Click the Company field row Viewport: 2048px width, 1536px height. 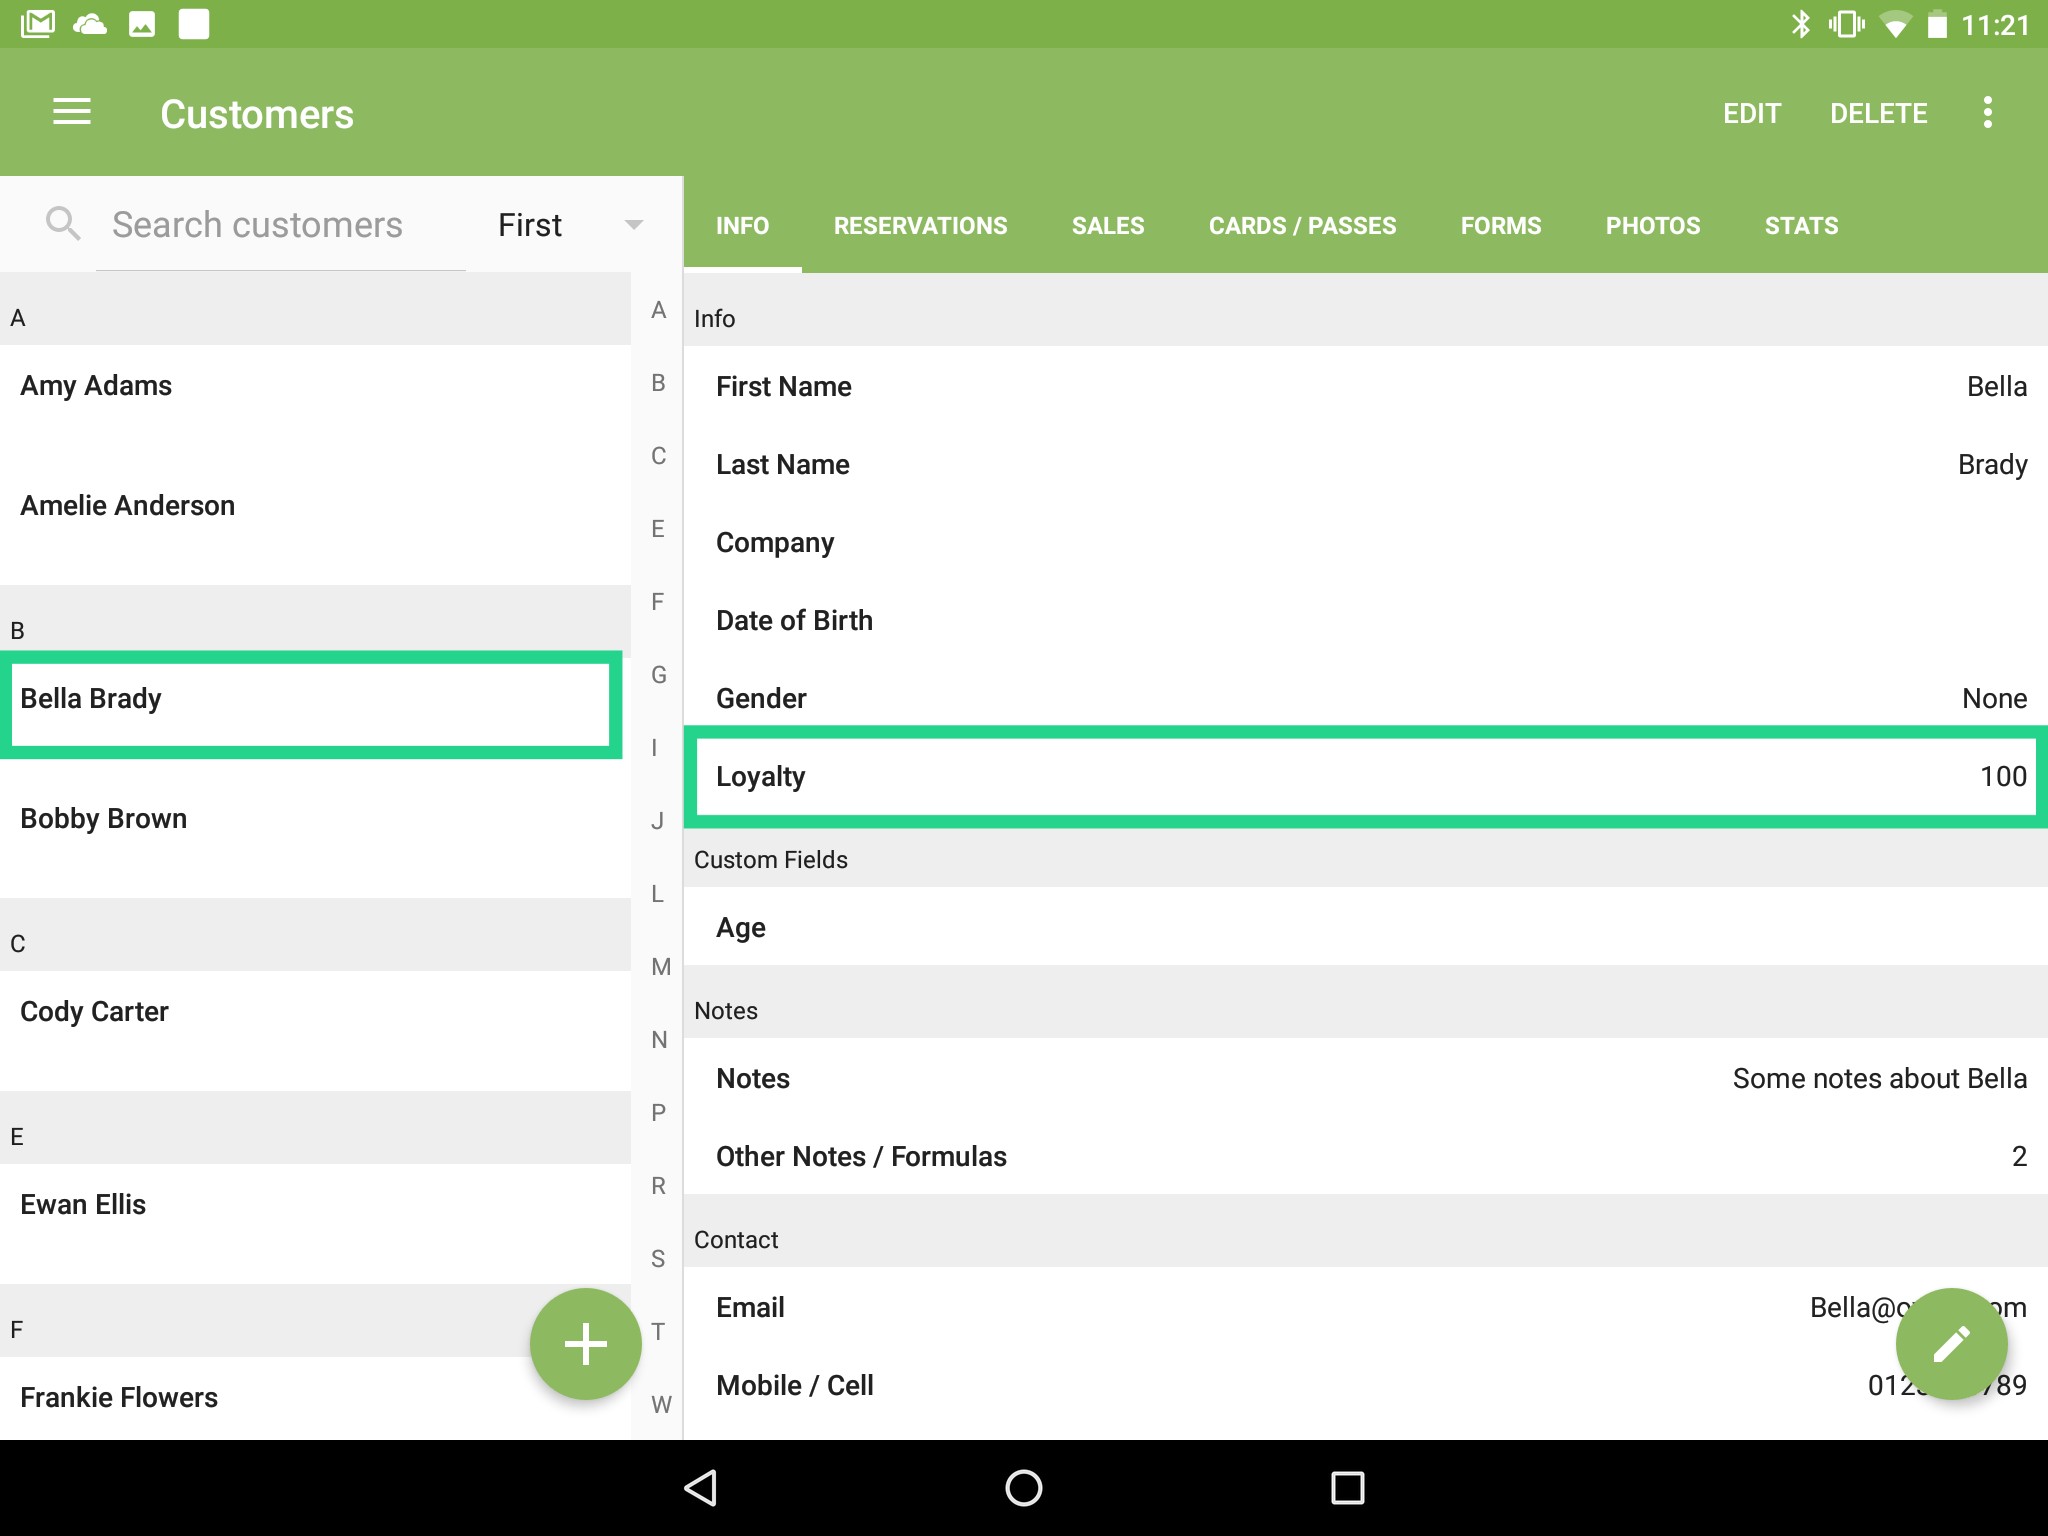1366,542
